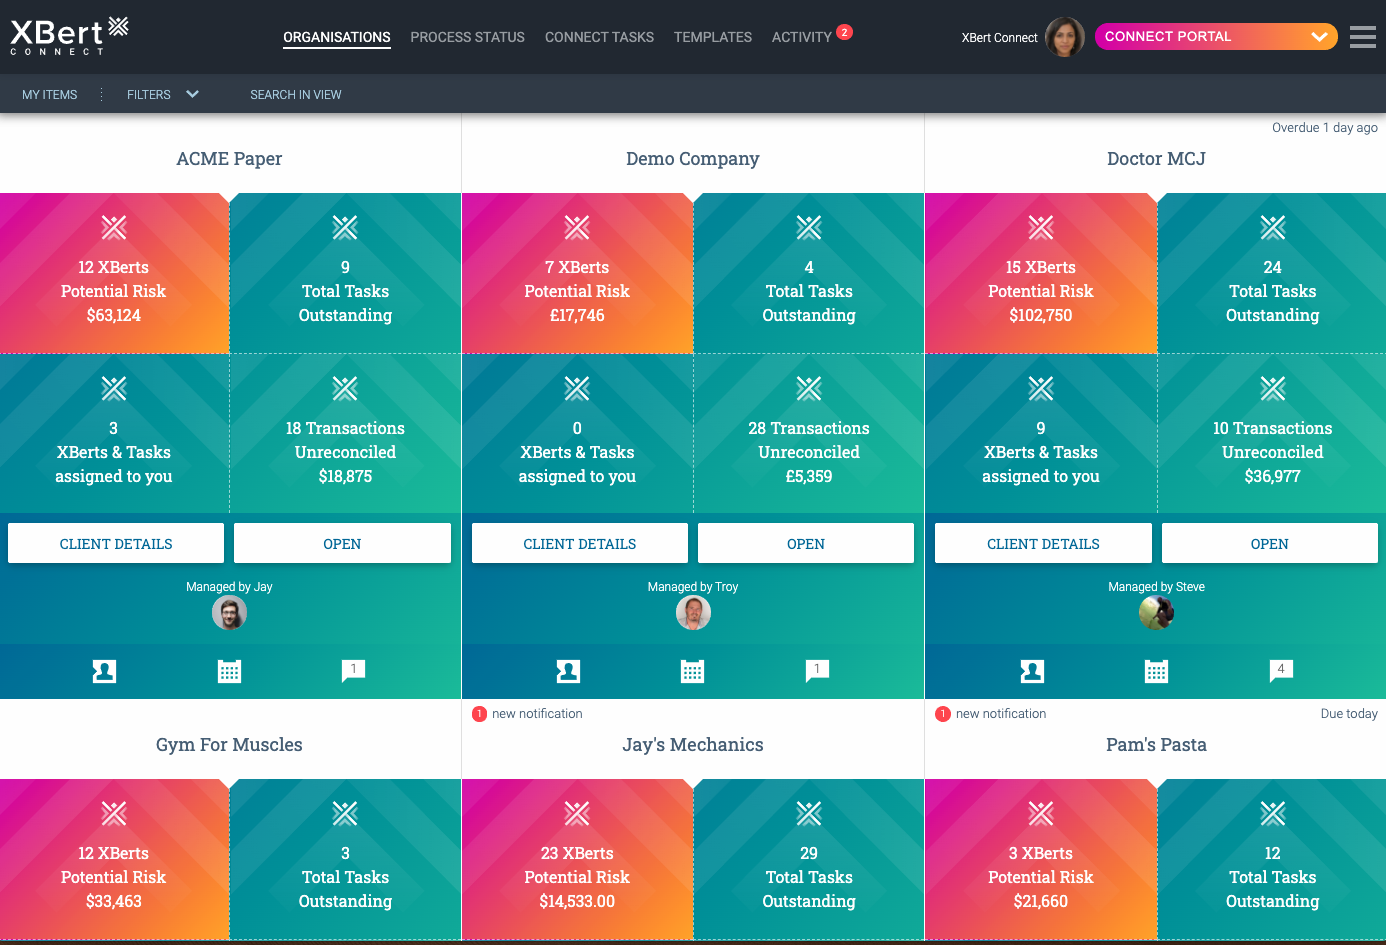Open the Doctor MCJ organisation
The height and width of the screenshot is (945, 1386).
[1270, 543]
